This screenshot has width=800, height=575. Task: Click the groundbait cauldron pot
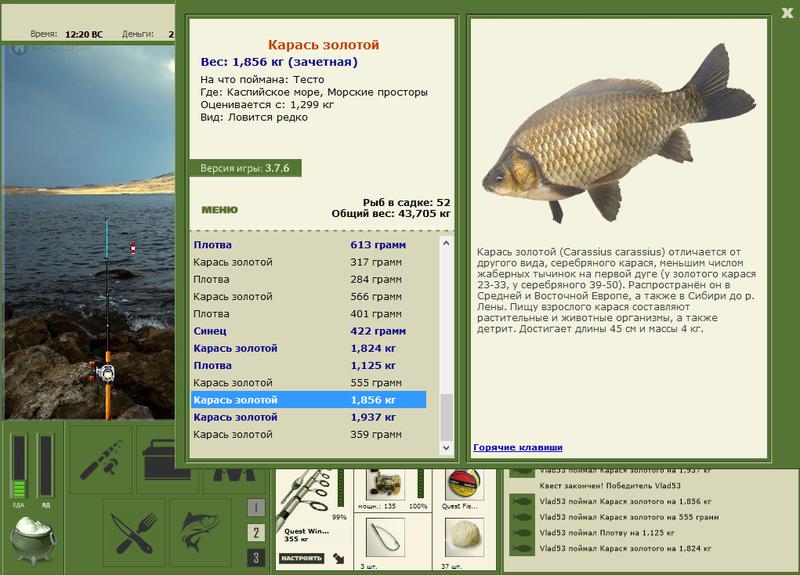coord(33,540)
